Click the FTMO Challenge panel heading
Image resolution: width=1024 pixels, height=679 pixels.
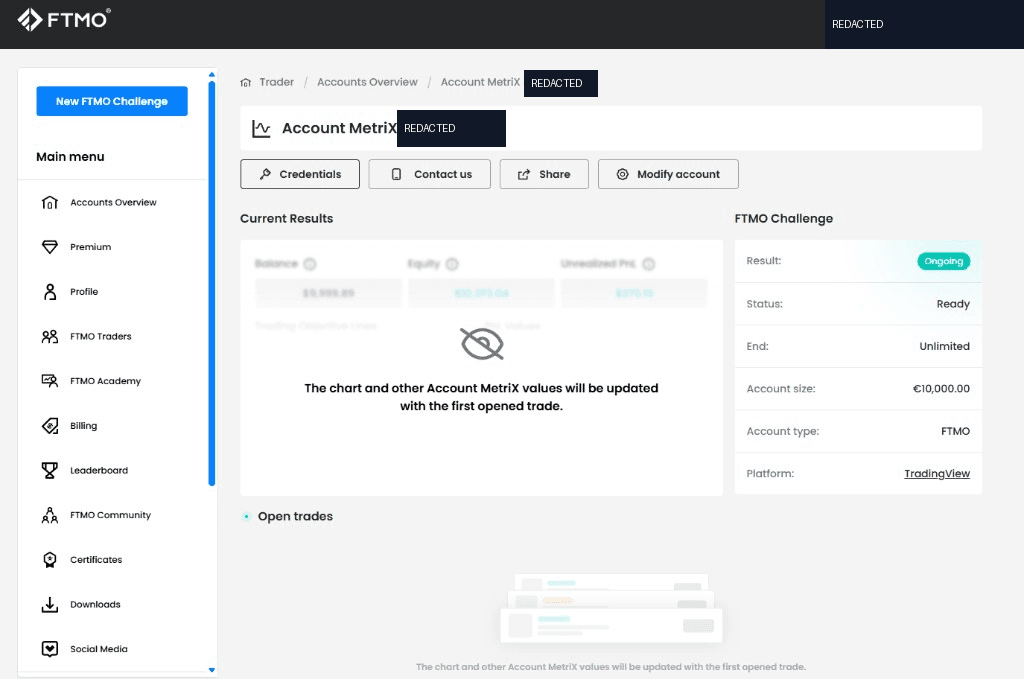click(784, 219)
